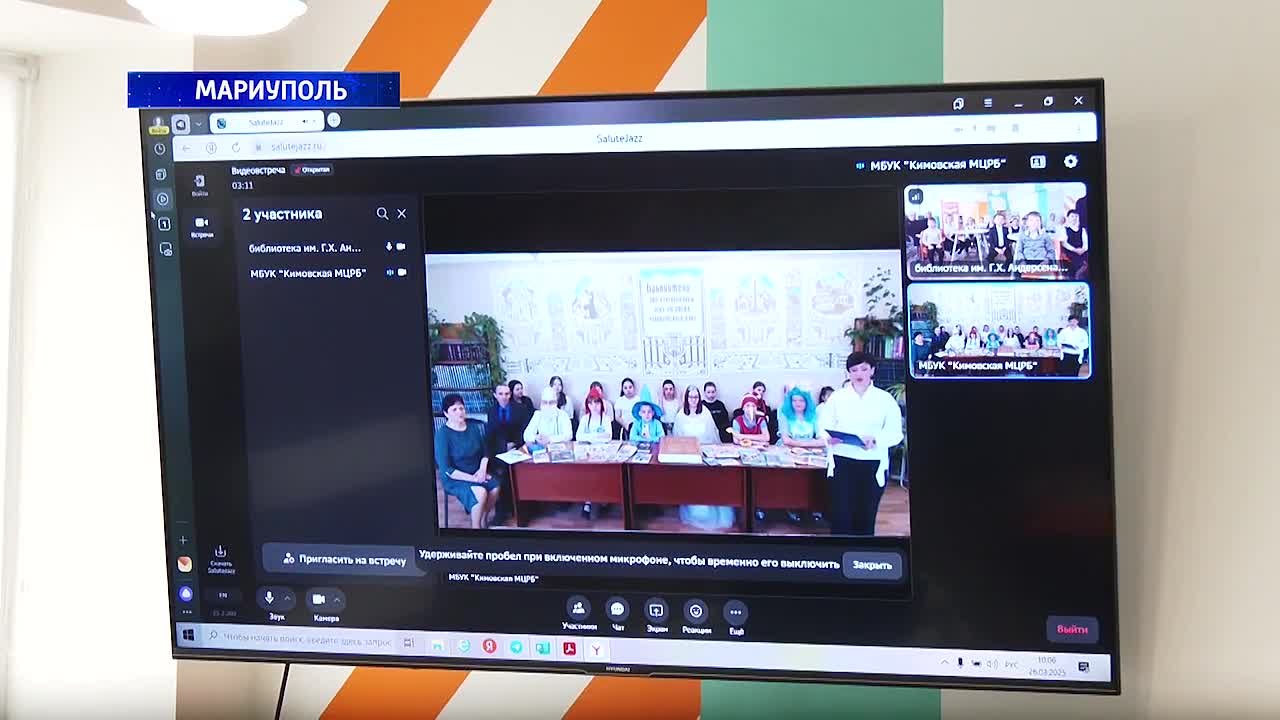The image size is (1280, 720).
Task: Open МБУК Кимовская МЦРБ video thumbnail
Action: click(x=999, y=330)
